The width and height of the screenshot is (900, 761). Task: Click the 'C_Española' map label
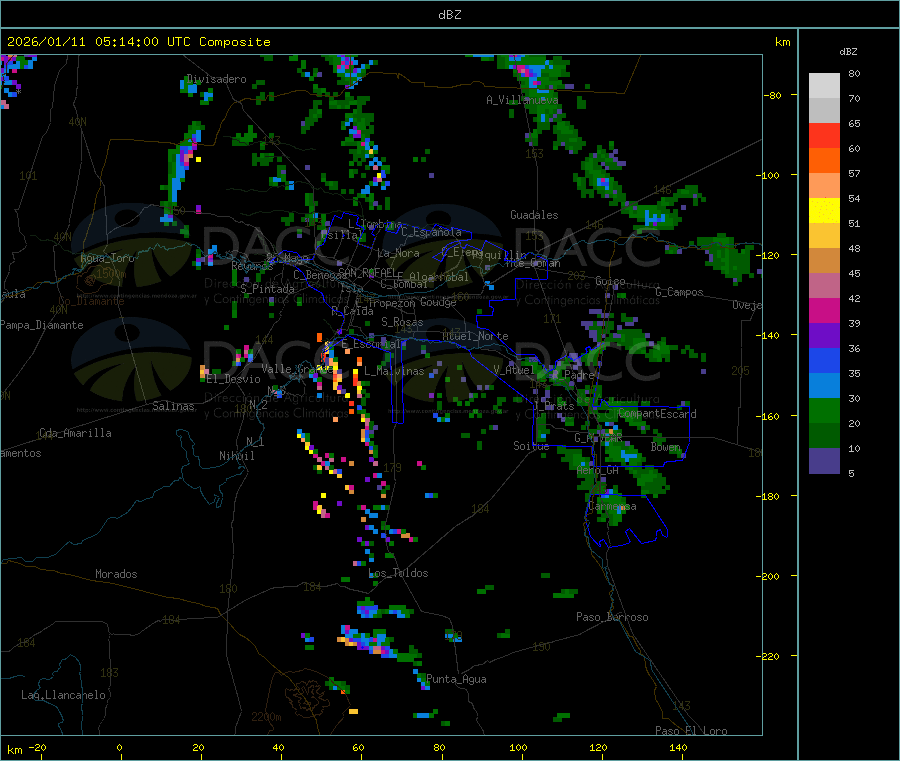[432, 232]
